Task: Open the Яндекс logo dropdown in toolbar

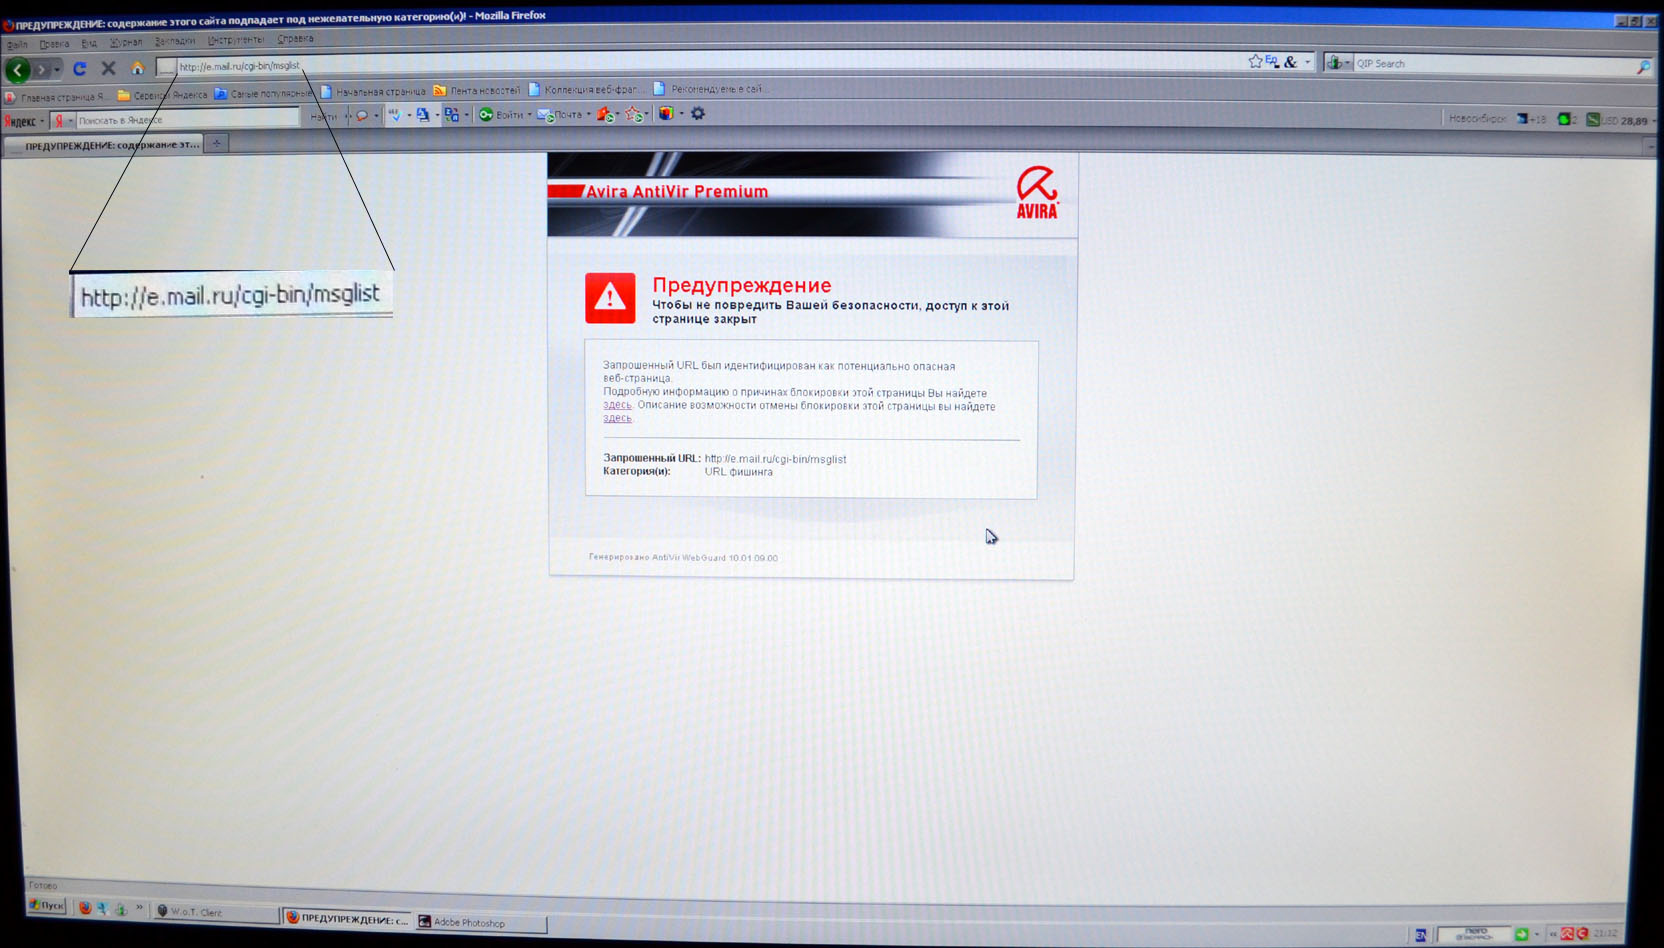Action: [23, 121]
